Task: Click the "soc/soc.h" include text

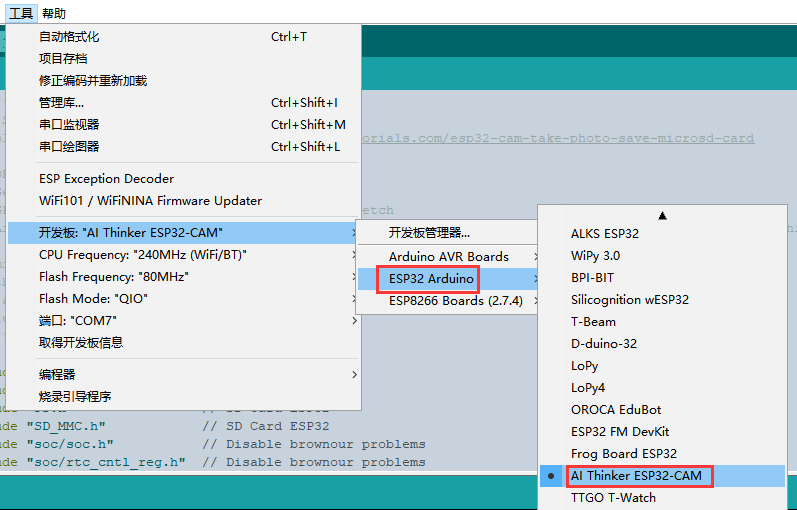Action: [70, 444]
